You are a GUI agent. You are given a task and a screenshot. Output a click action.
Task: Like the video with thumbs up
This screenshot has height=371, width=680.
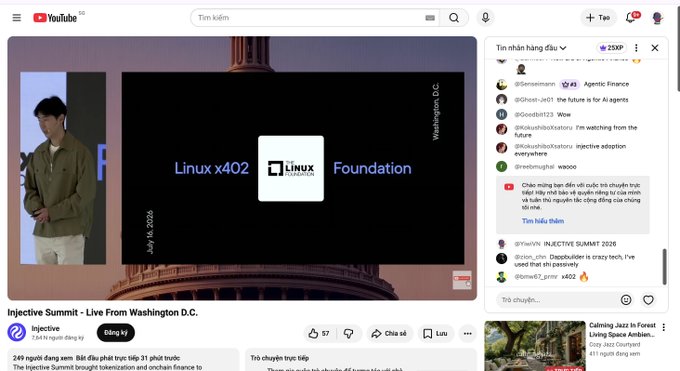319,333
